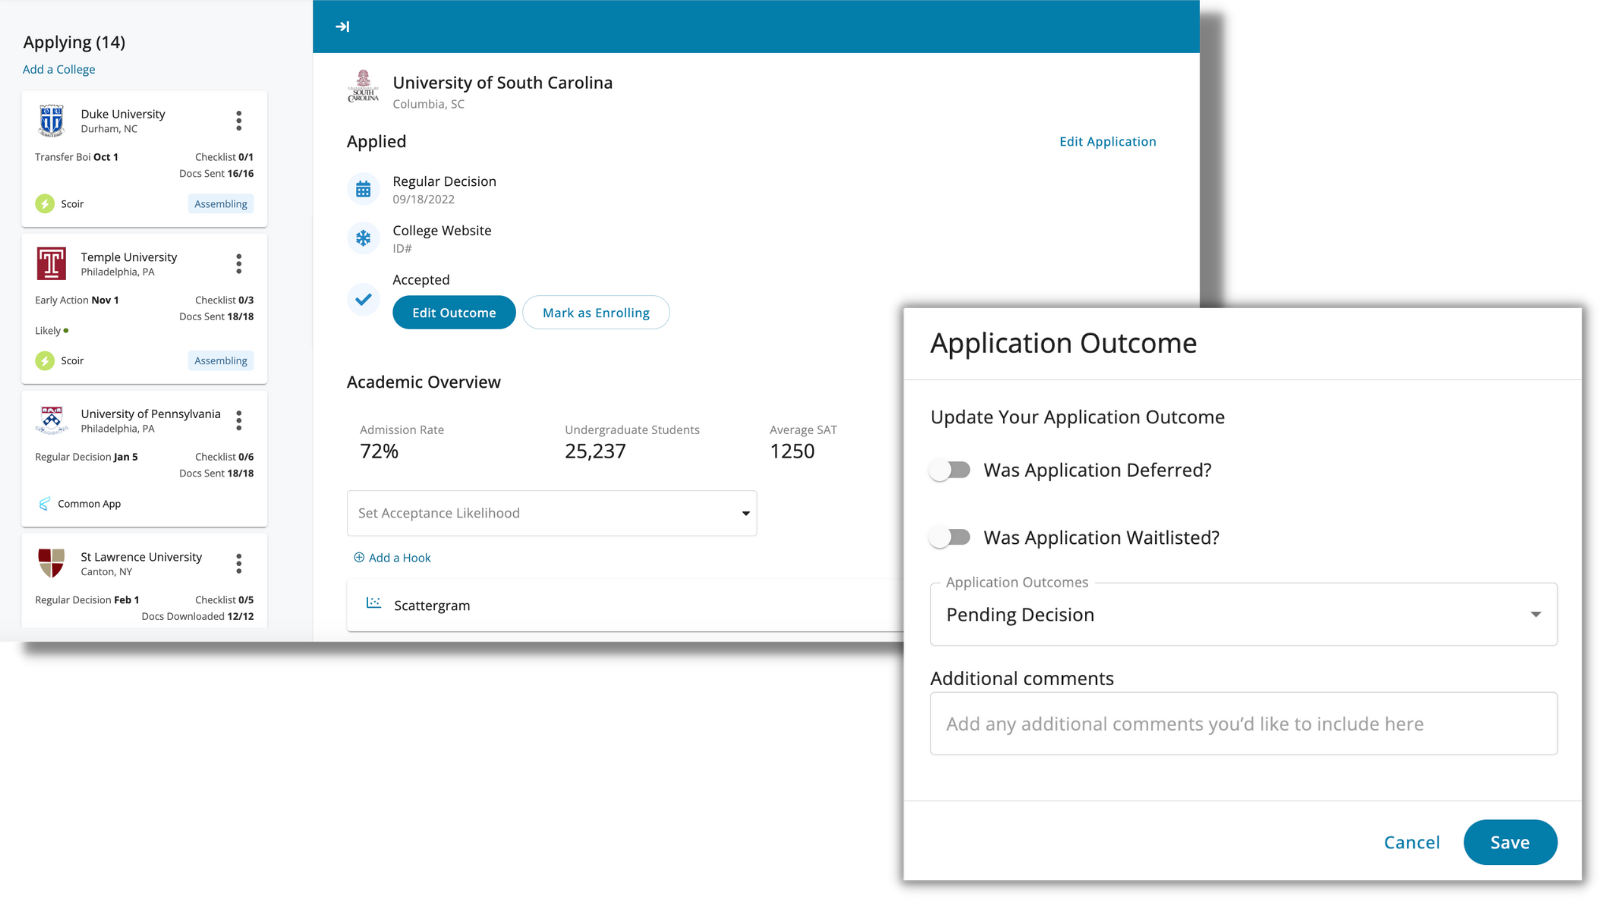This screenshot has height=900, width=1600.
Task: Click Undergraduate Students 25,237 value
Action: click(x=595, y=452)
